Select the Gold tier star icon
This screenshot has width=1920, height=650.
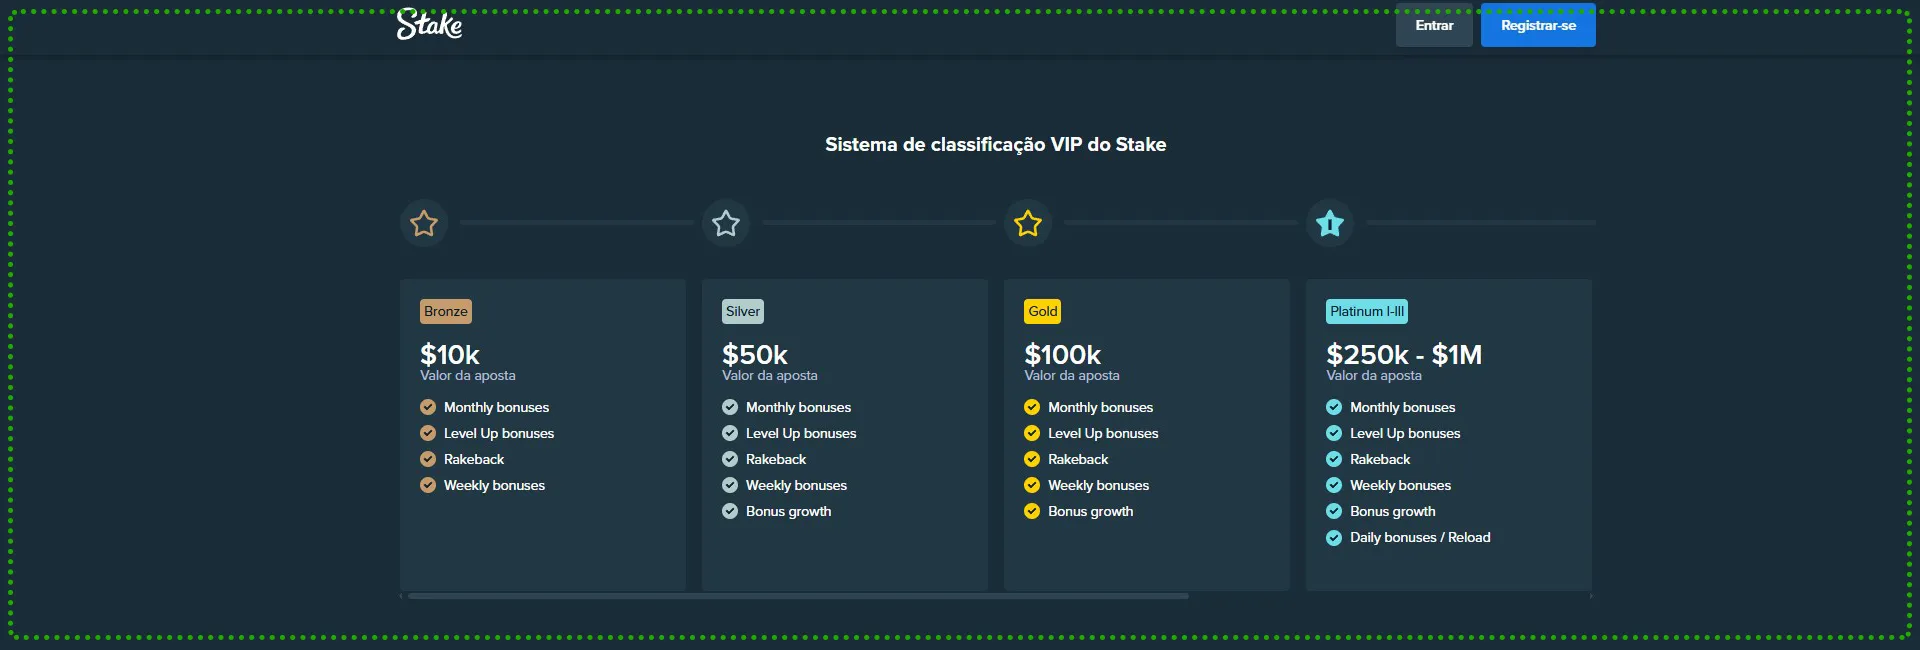click(1027, 223)
